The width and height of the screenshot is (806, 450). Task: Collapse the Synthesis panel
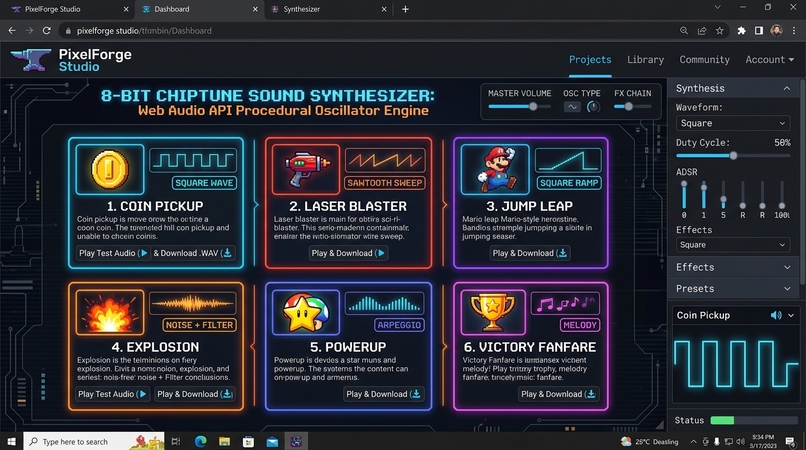point(786,88)
